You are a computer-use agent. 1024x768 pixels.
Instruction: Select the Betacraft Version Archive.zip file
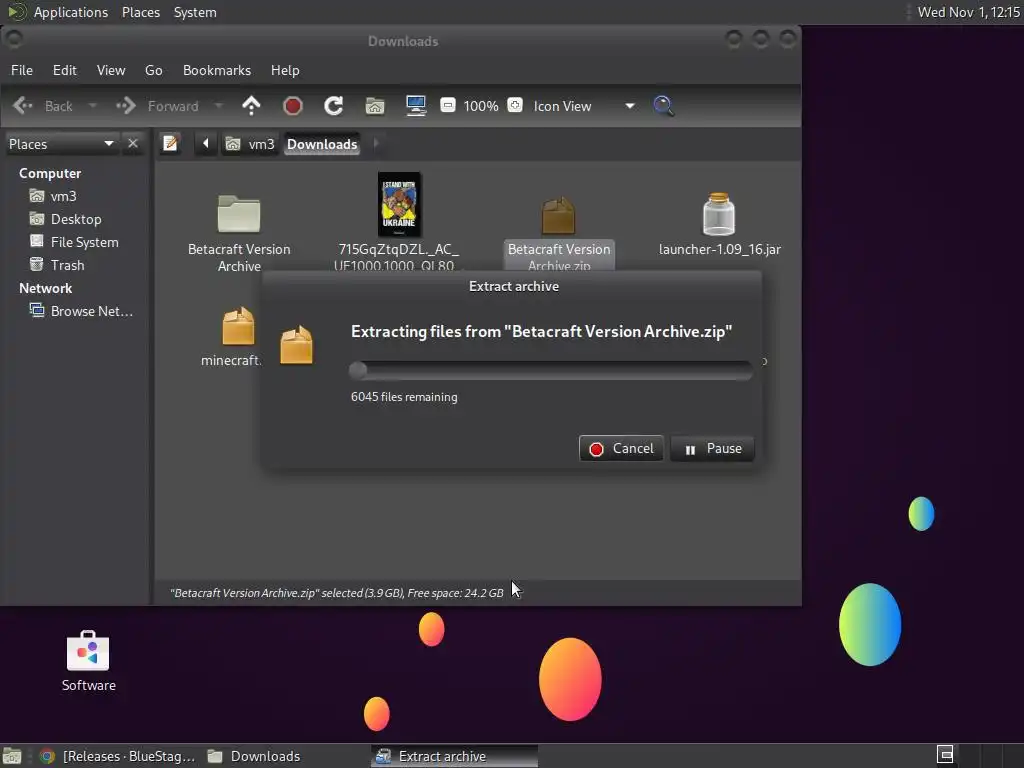coord(559,234)
